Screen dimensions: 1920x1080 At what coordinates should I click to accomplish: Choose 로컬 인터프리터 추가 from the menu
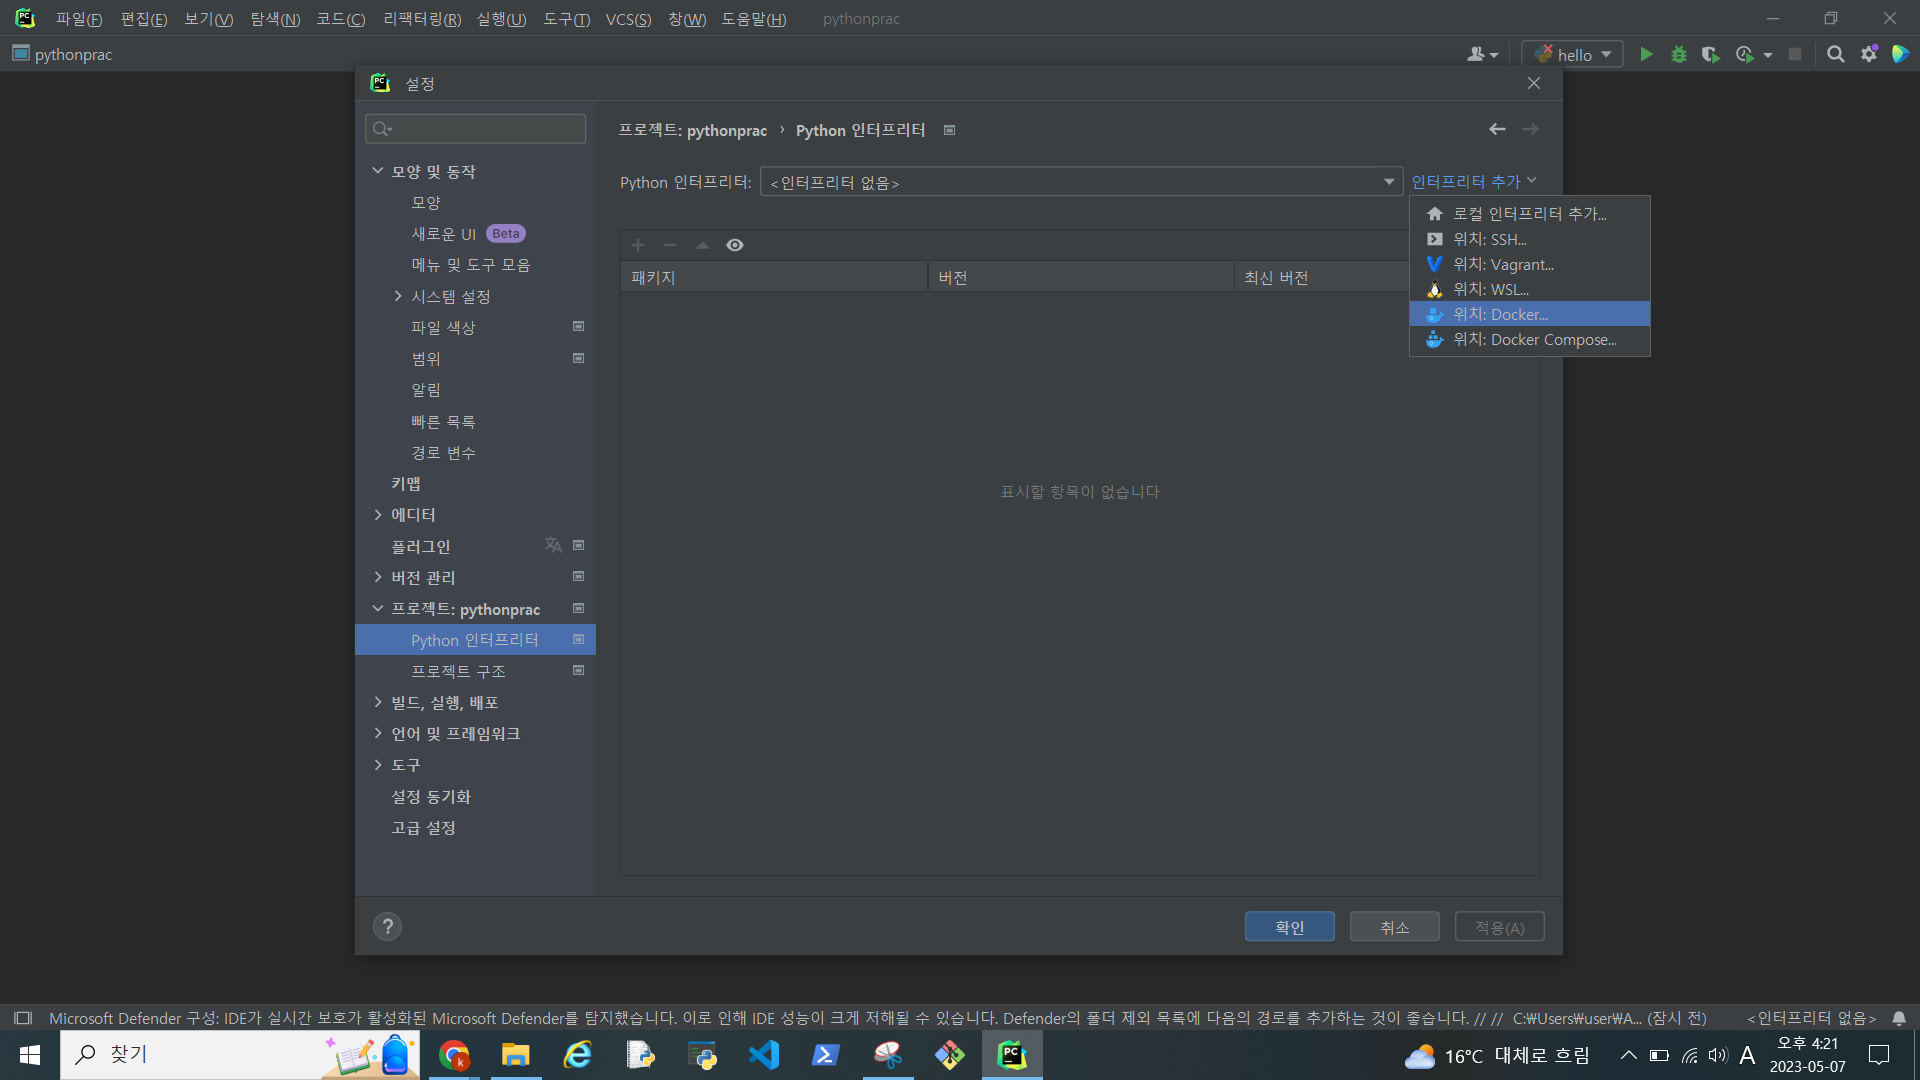(1529, 214)
